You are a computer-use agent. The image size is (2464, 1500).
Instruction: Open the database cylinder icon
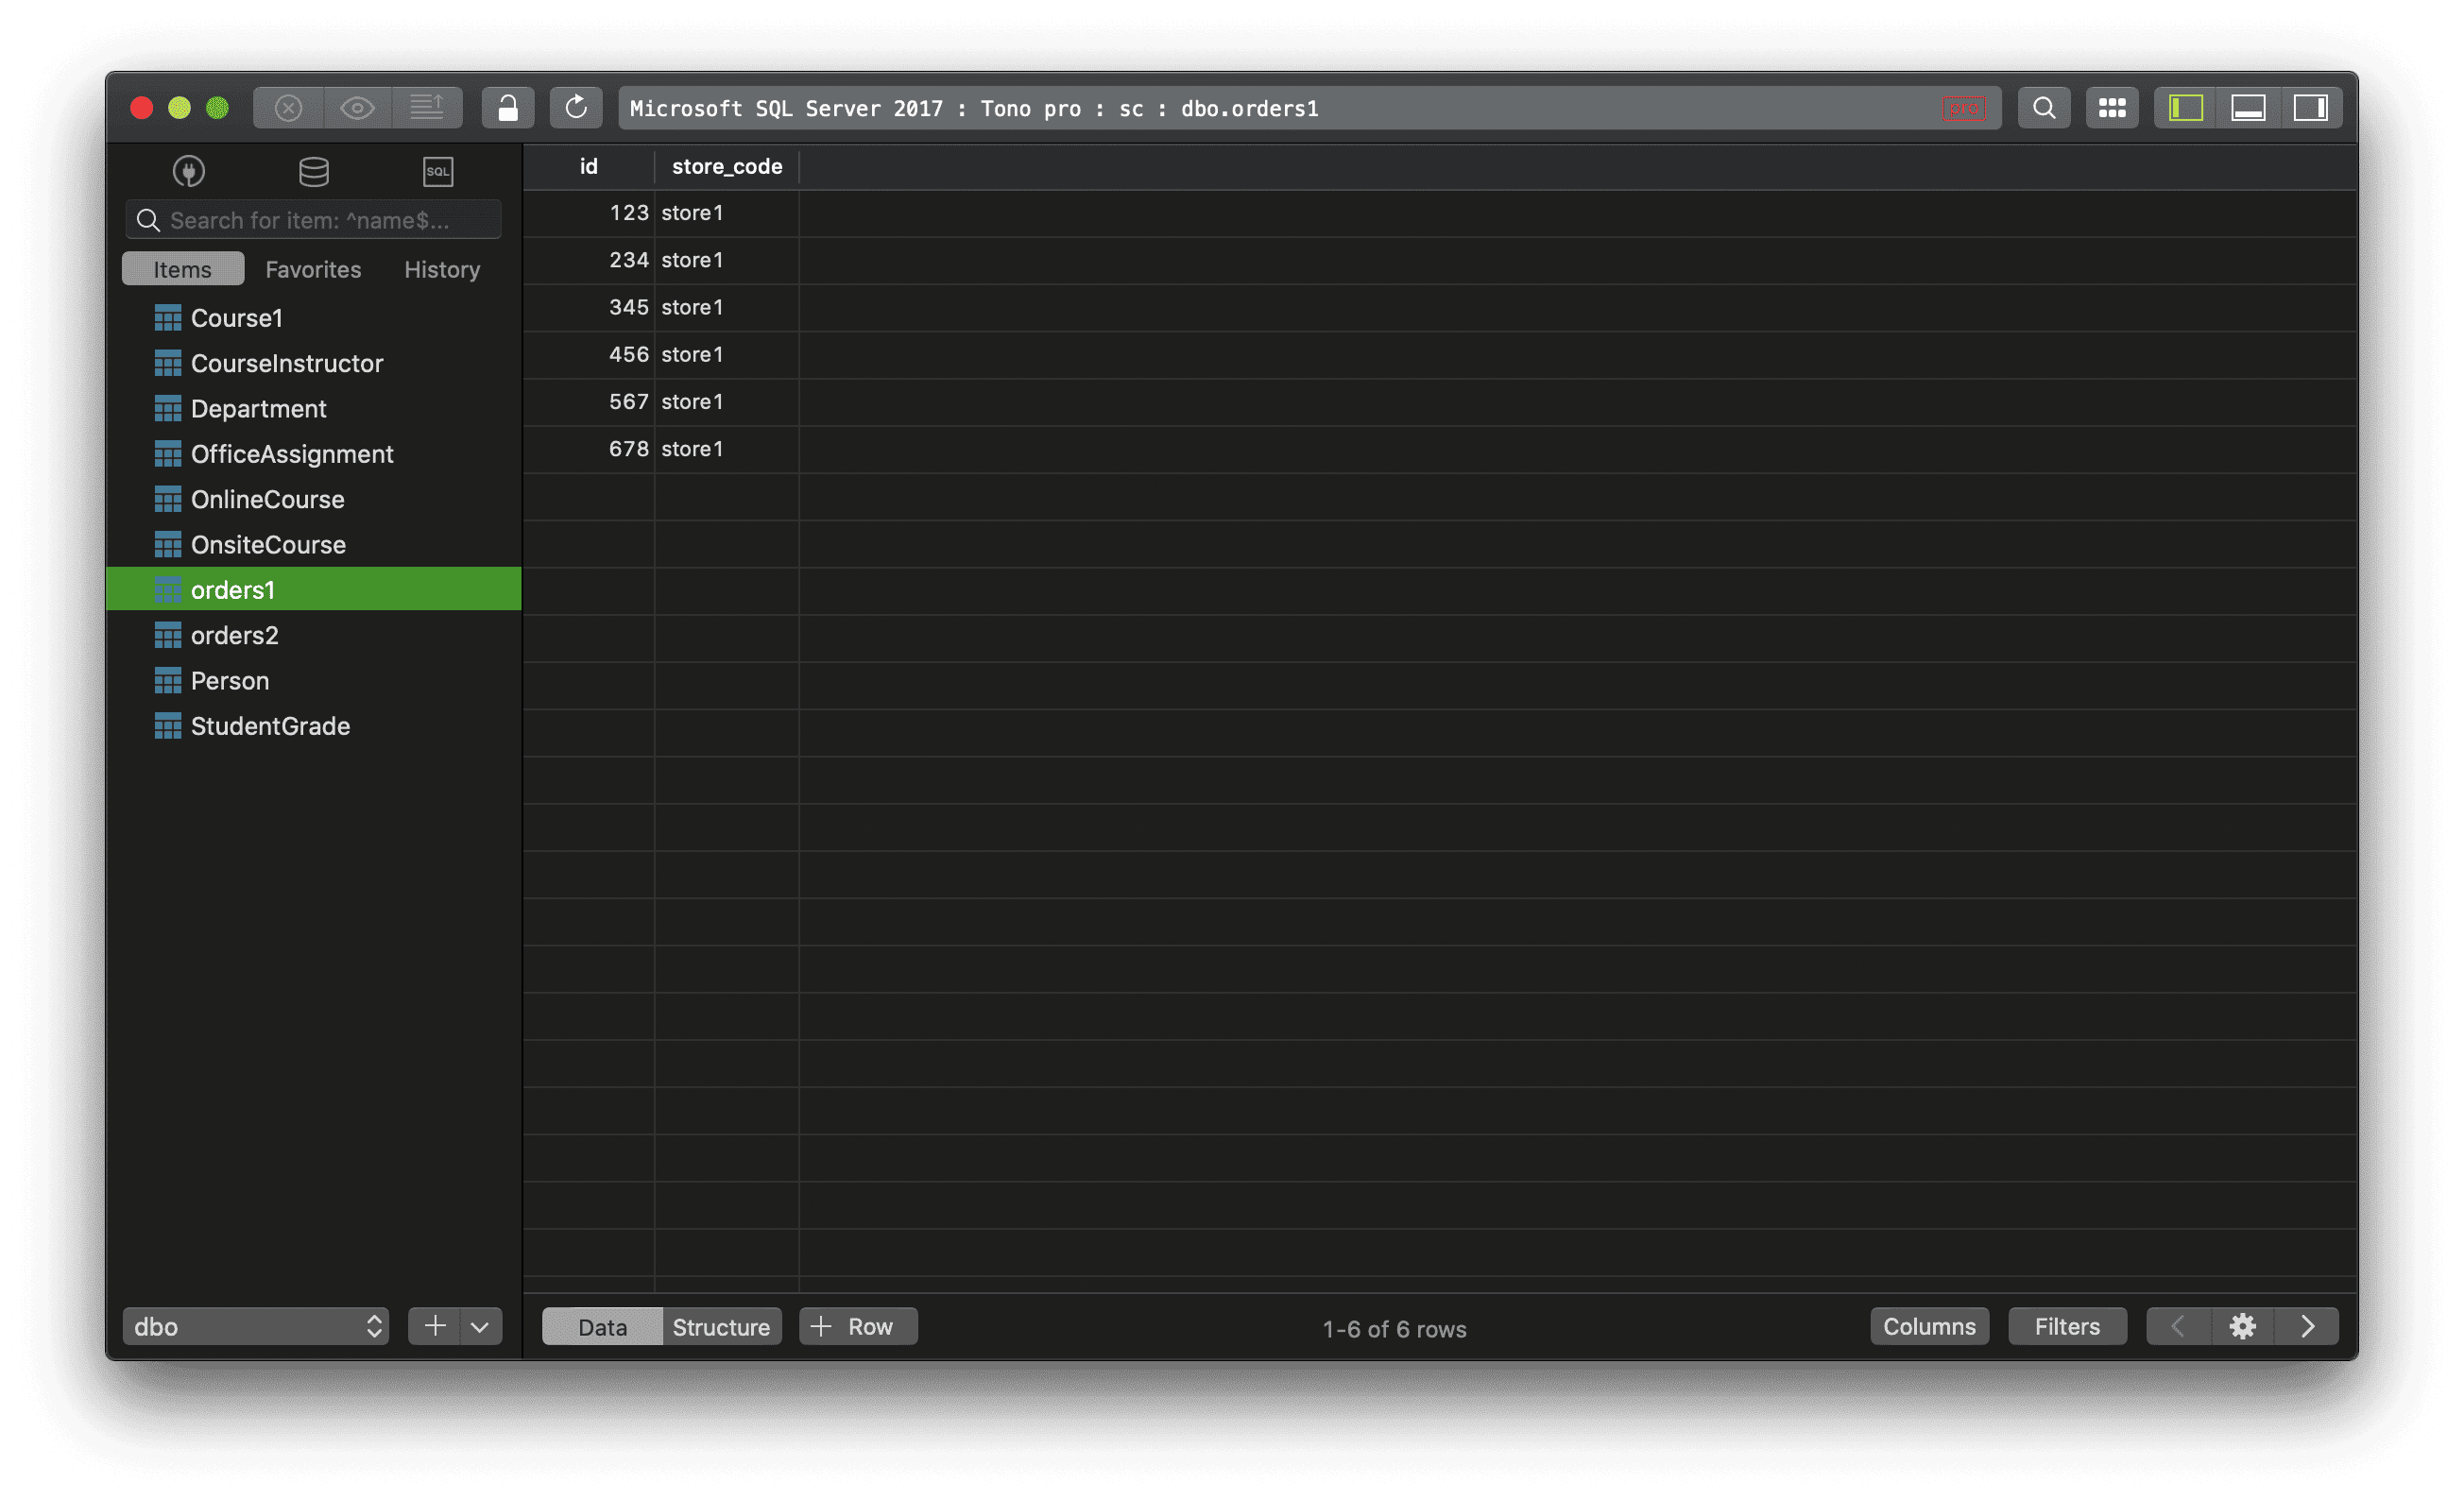(x=314, y=171)
